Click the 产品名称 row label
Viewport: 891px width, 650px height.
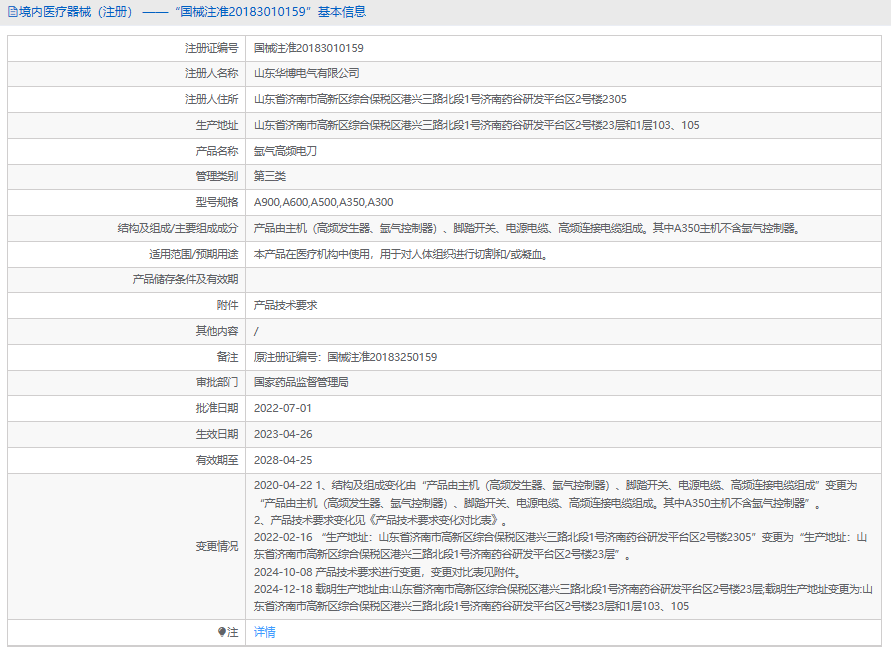[x=217, y=151]
